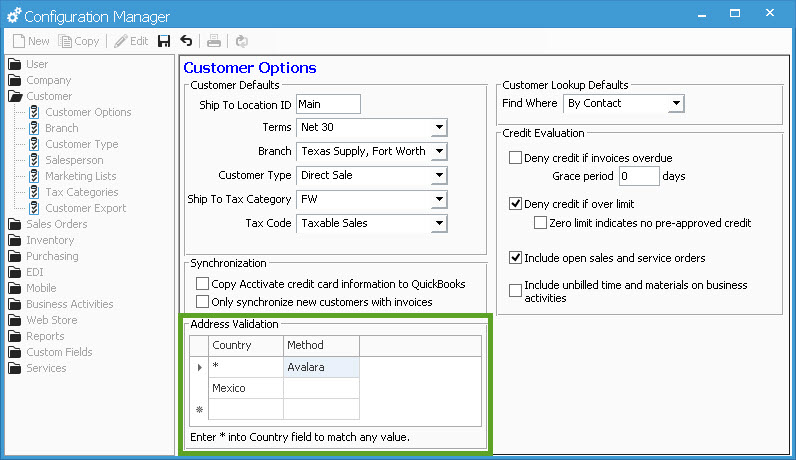The width and height of the screenshot is (796, 460).
Task: Click the New toolbar button
Action: tap(31, 41)
